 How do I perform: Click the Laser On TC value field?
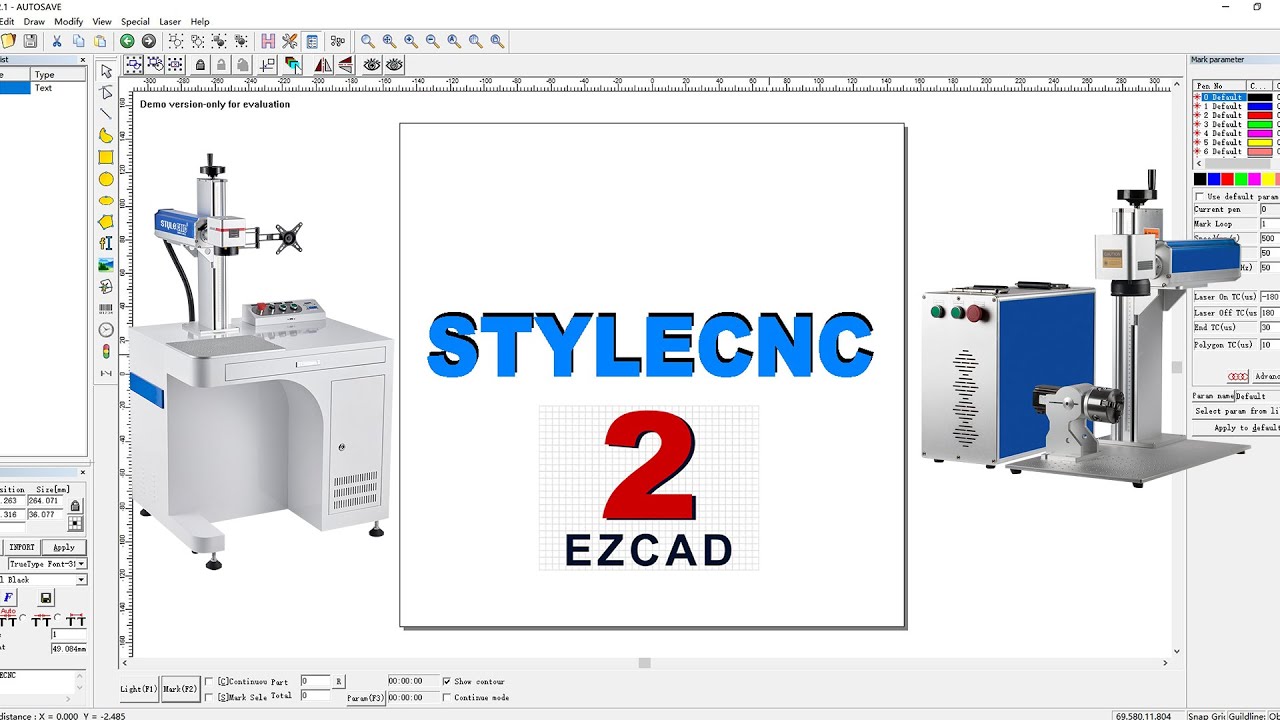(x=1269, y=297)
